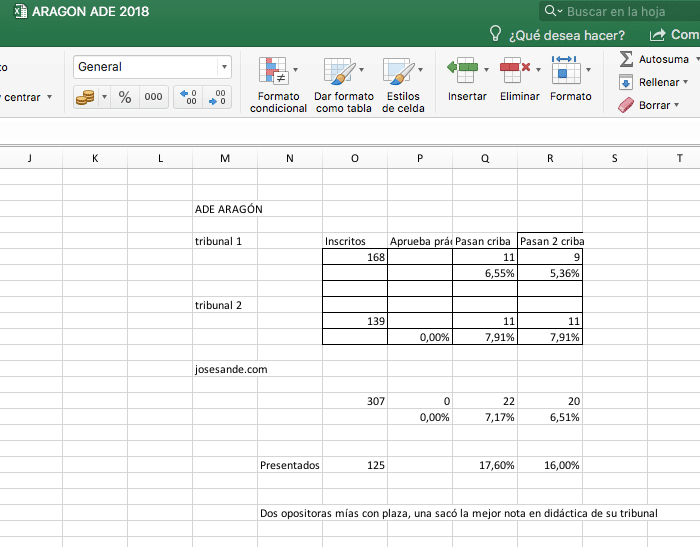
Task: Open the Autosuma dropdown arrow
Action: tap(696, 59)
